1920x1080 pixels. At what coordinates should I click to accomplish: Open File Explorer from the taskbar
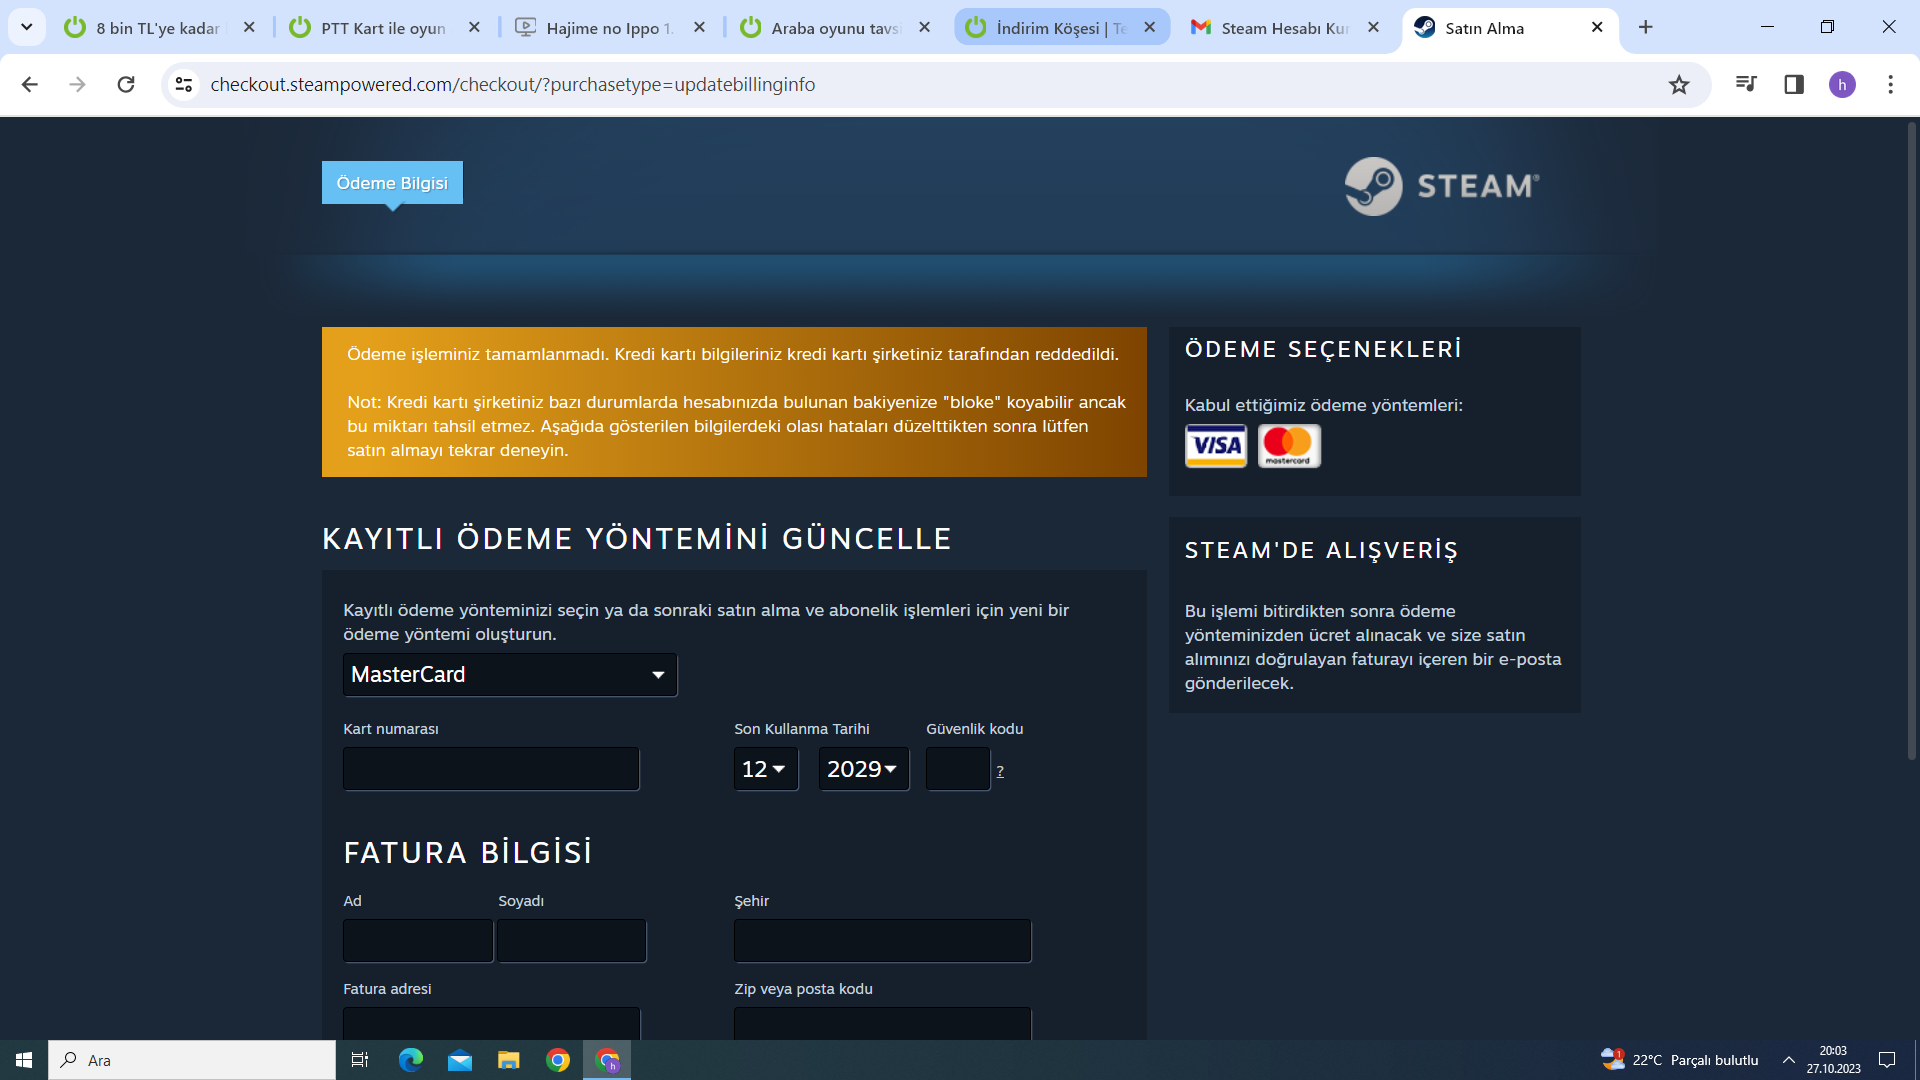tap(509, 1060)
